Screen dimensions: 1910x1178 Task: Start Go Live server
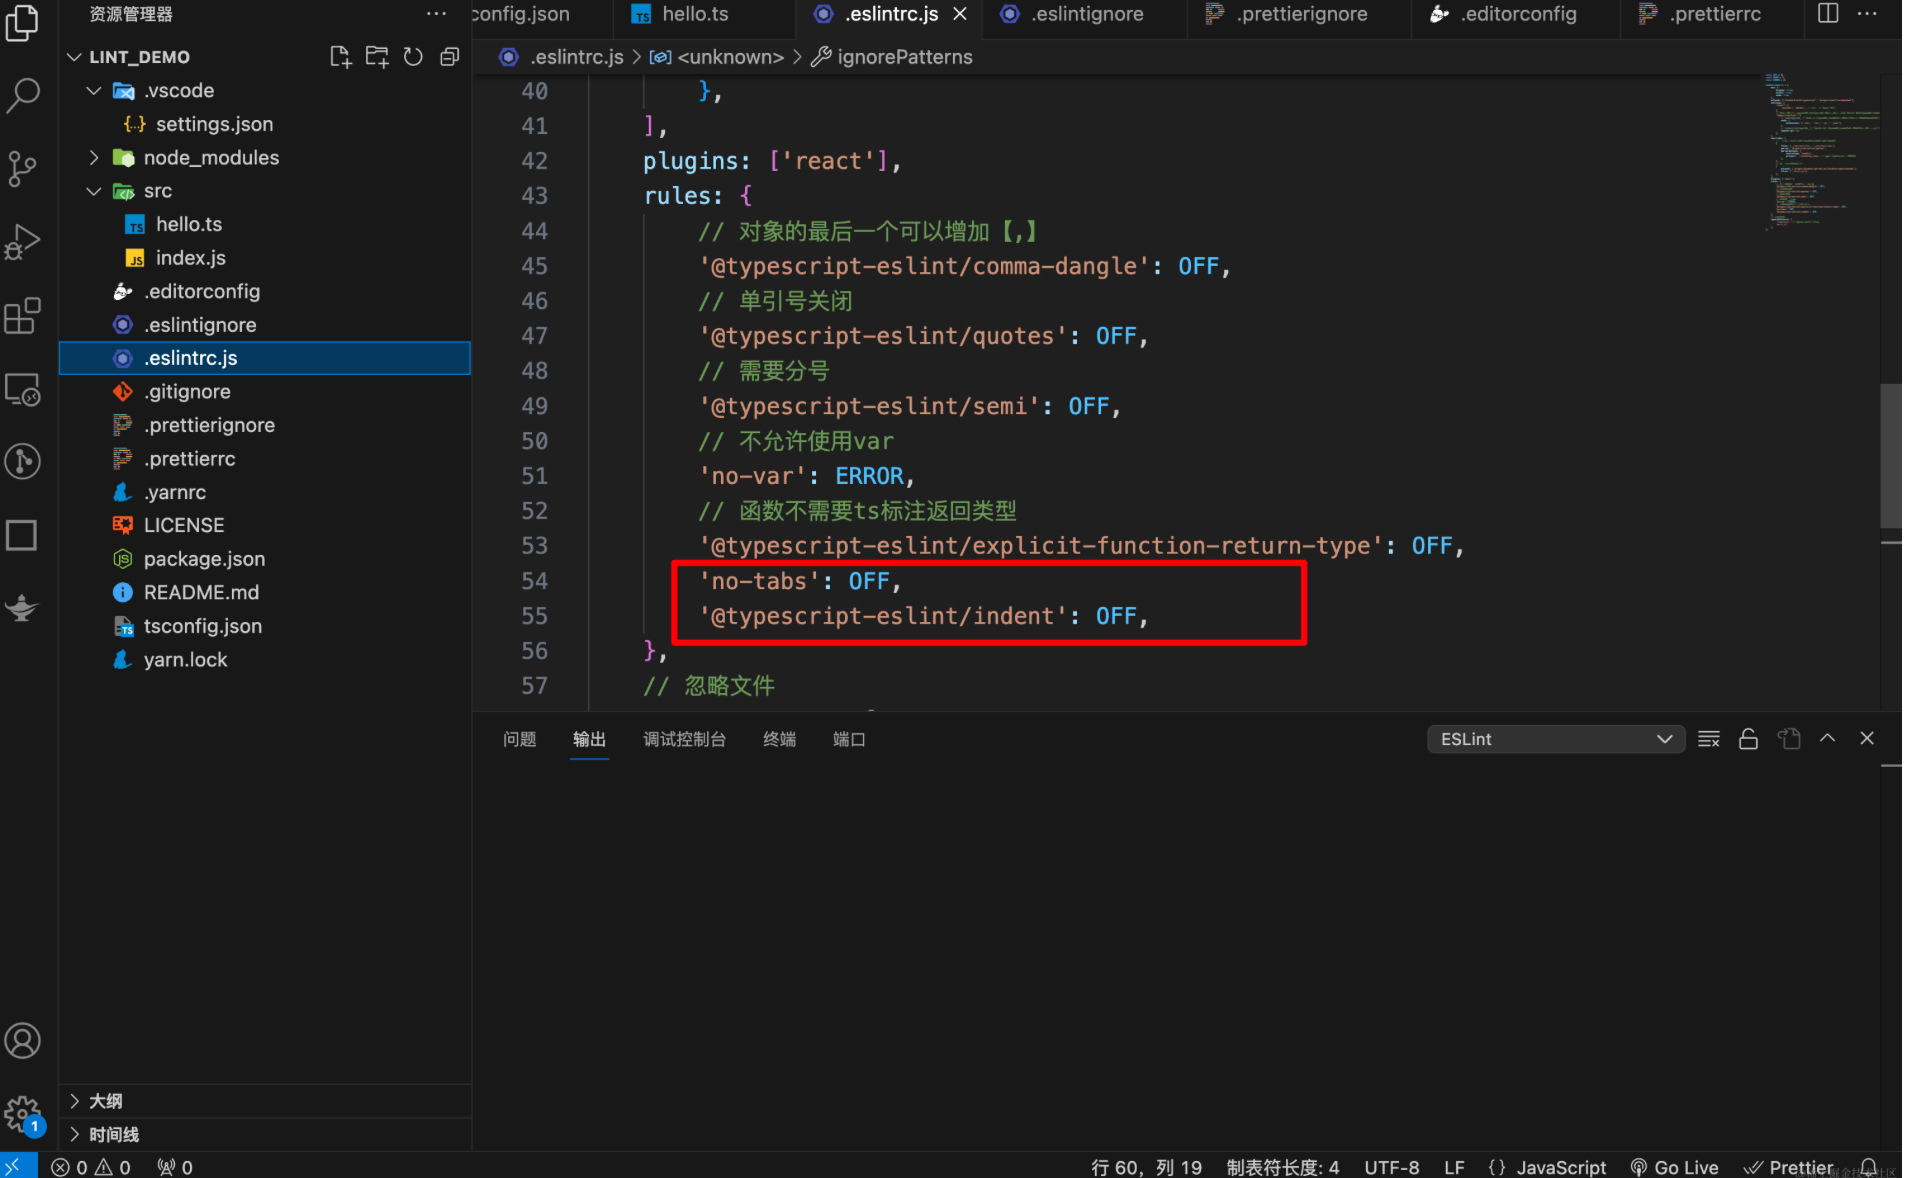click(x=1675, y=1167)
